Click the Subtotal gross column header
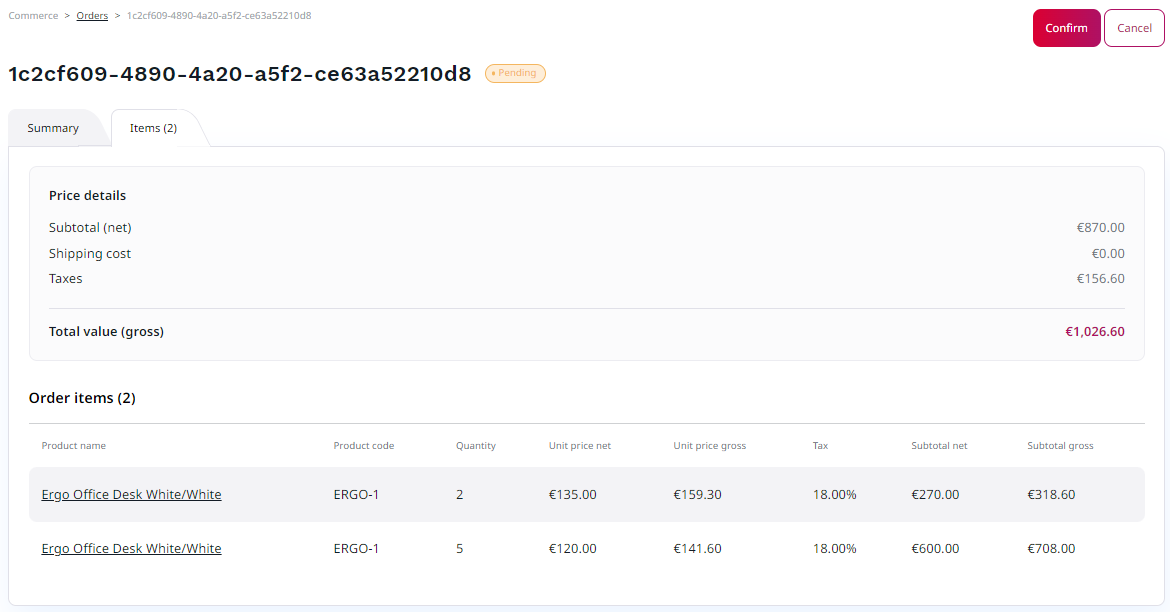The width and height of the screenshot is (1170, 612). tap(1060, 446)
